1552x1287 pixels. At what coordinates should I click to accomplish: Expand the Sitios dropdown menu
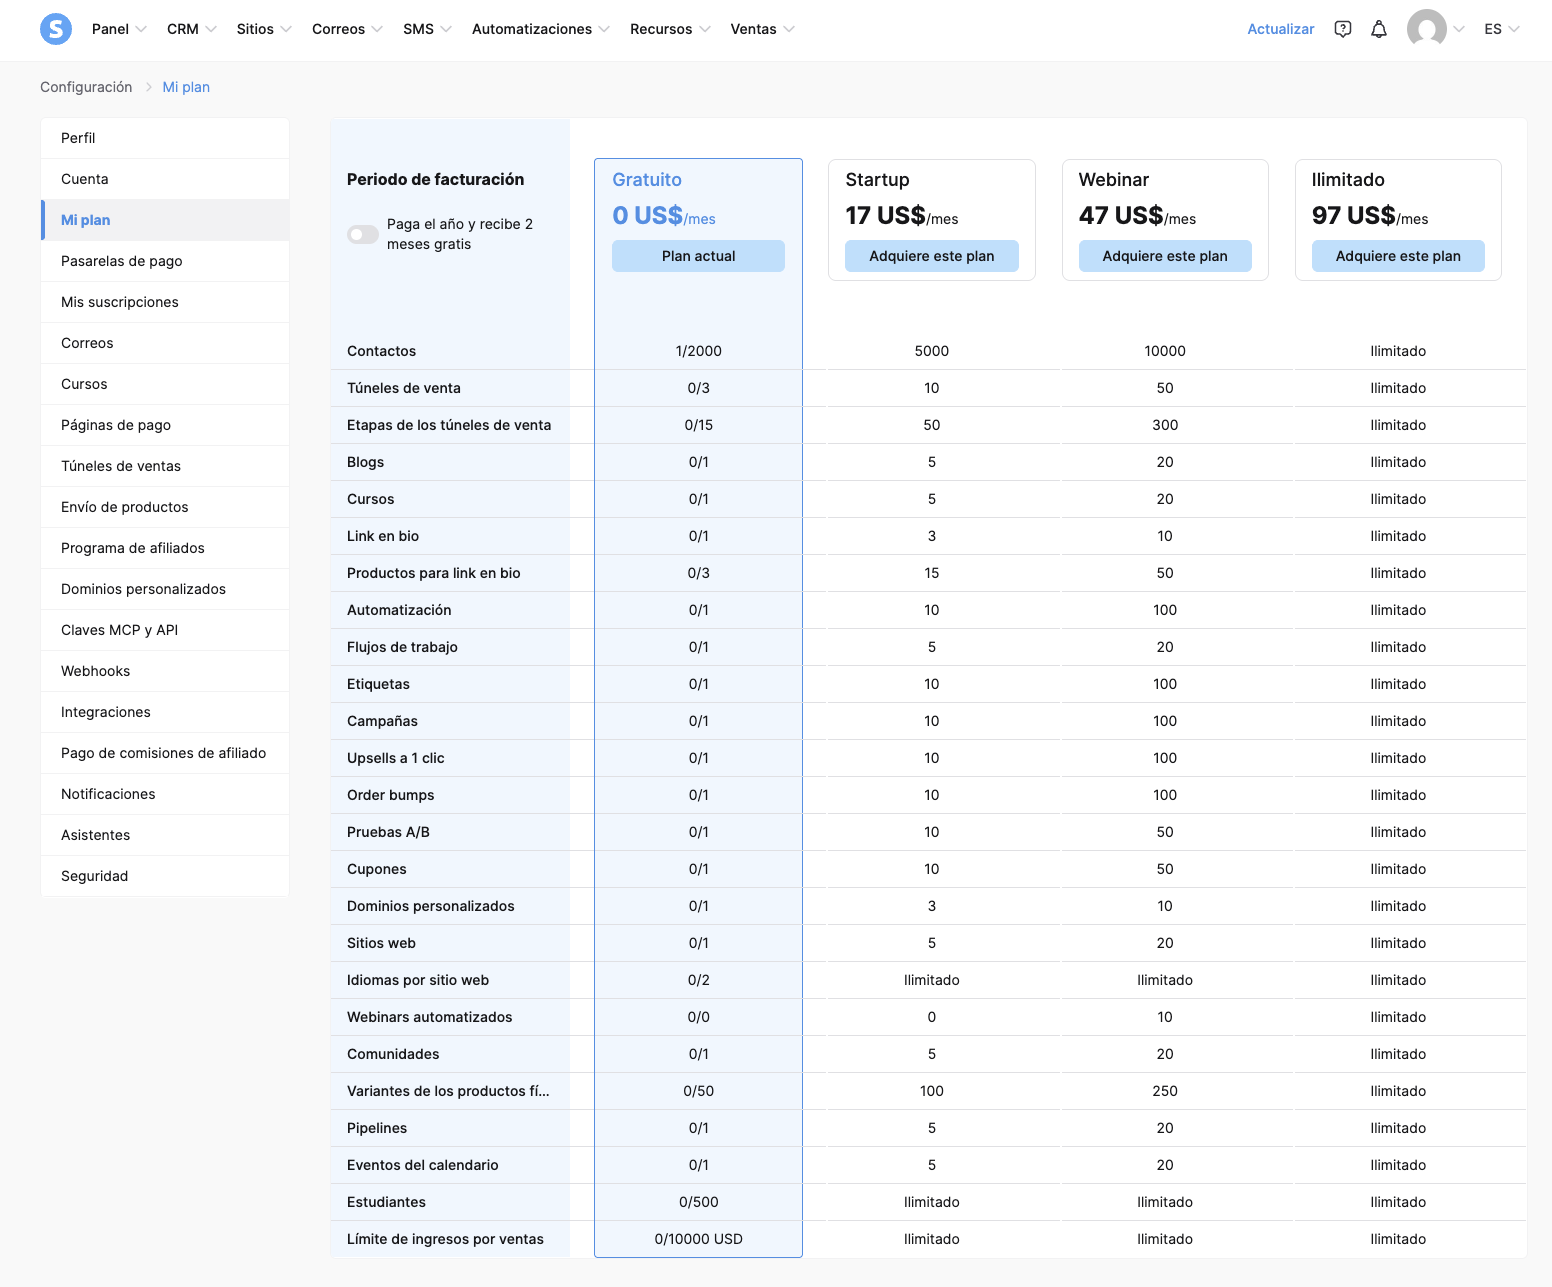point(264,29)
